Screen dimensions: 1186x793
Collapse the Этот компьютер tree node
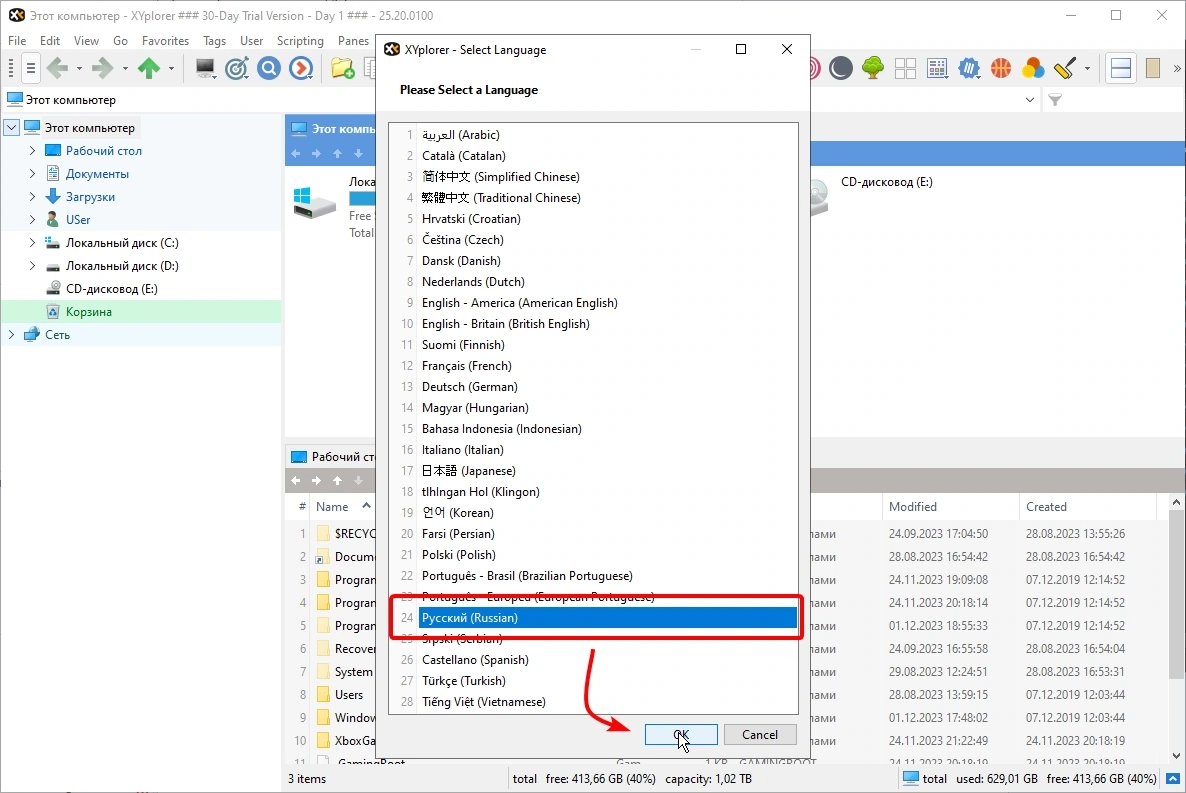tap(11, 128)
